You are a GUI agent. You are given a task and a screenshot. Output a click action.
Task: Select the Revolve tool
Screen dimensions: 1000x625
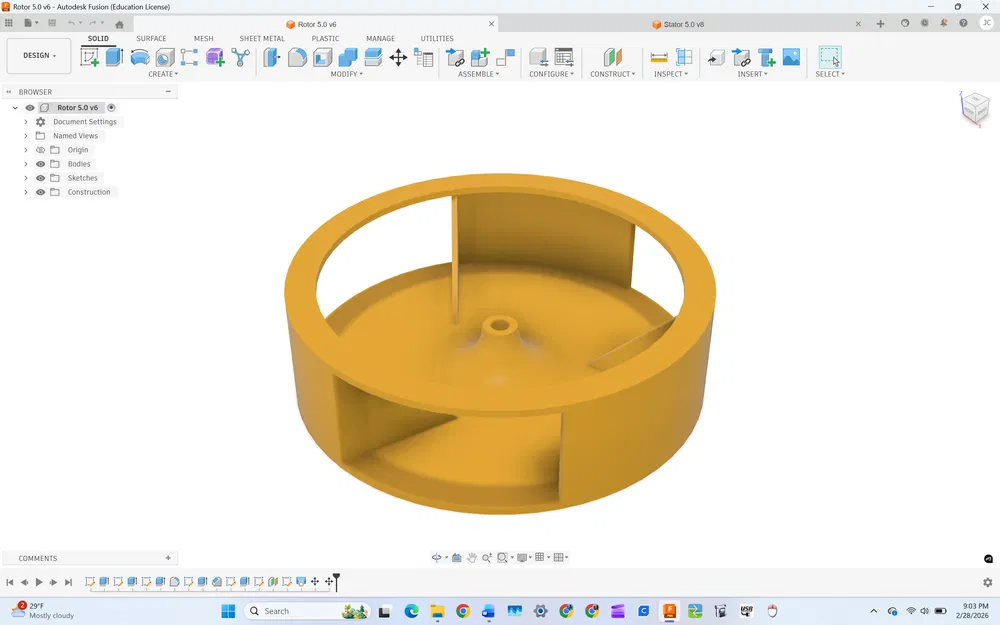coord(140,57)
